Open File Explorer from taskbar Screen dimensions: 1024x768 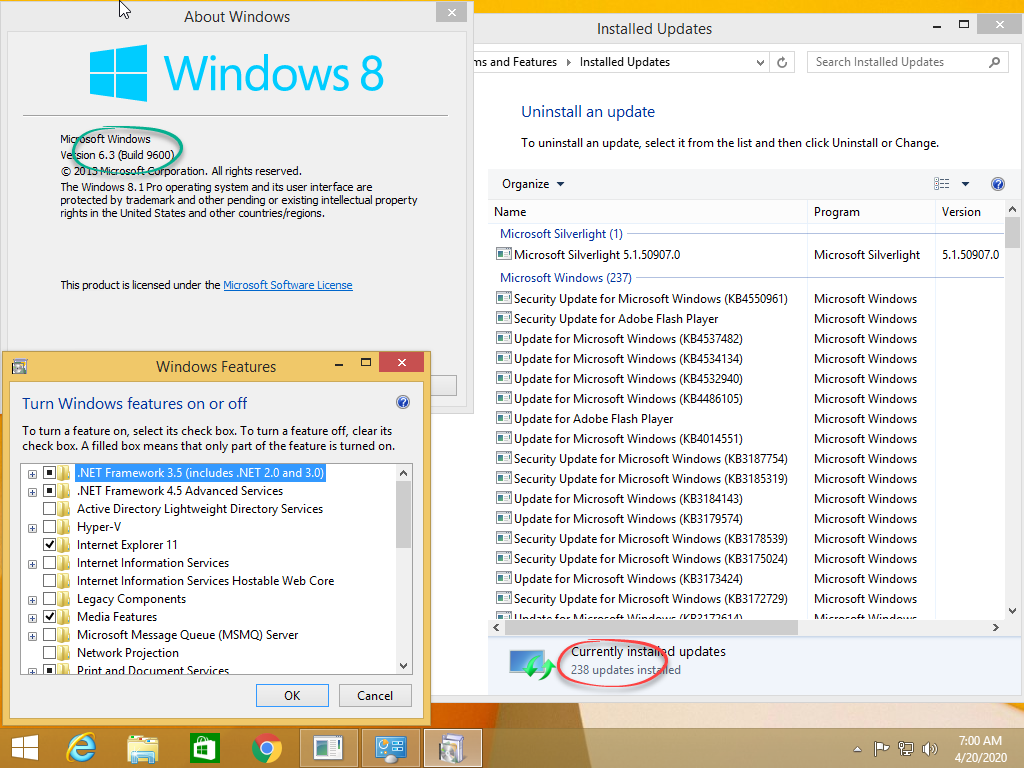click(143, 748)
